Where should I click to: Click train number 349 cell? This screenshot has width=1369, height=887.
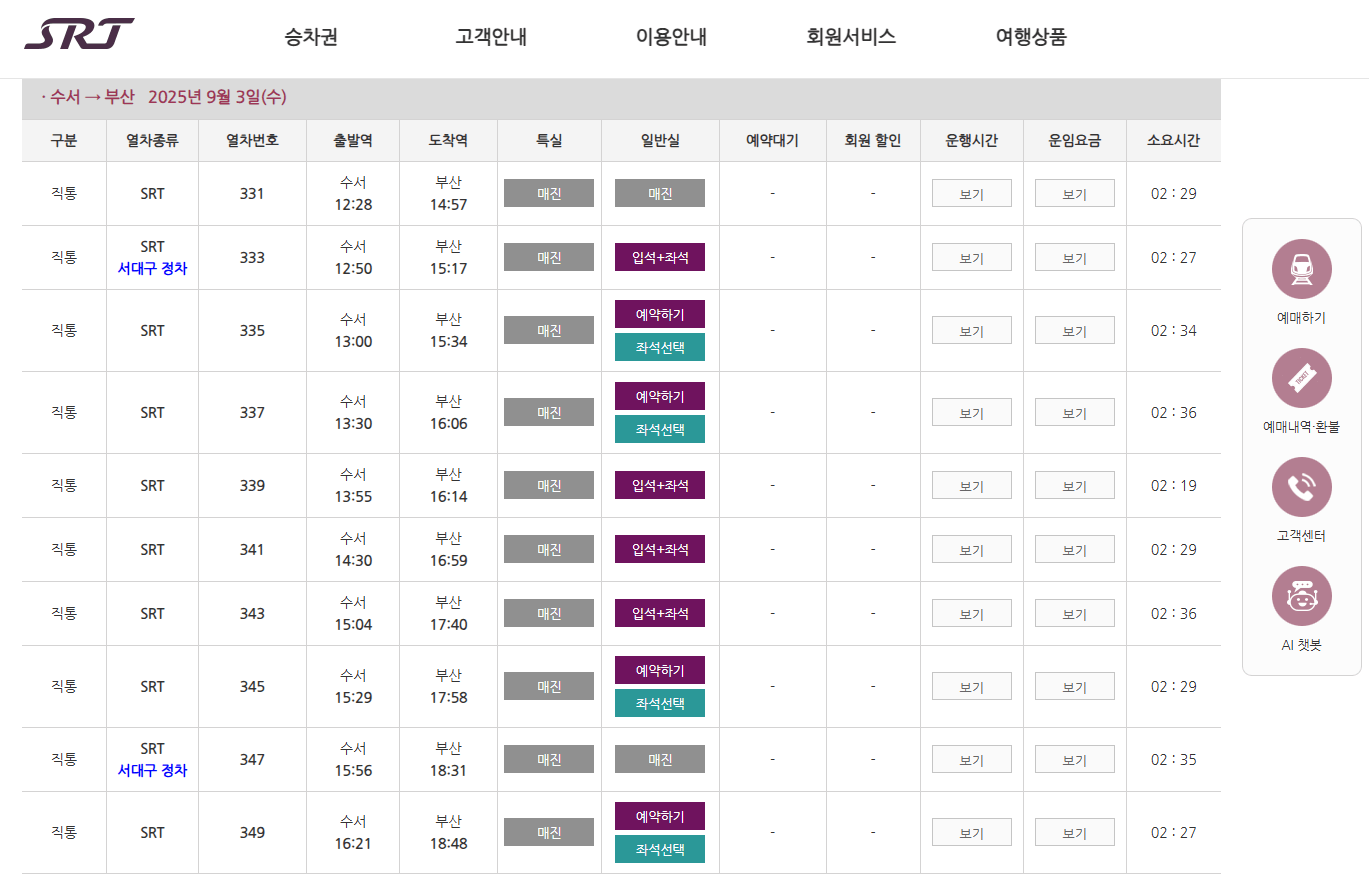(252, 833)
